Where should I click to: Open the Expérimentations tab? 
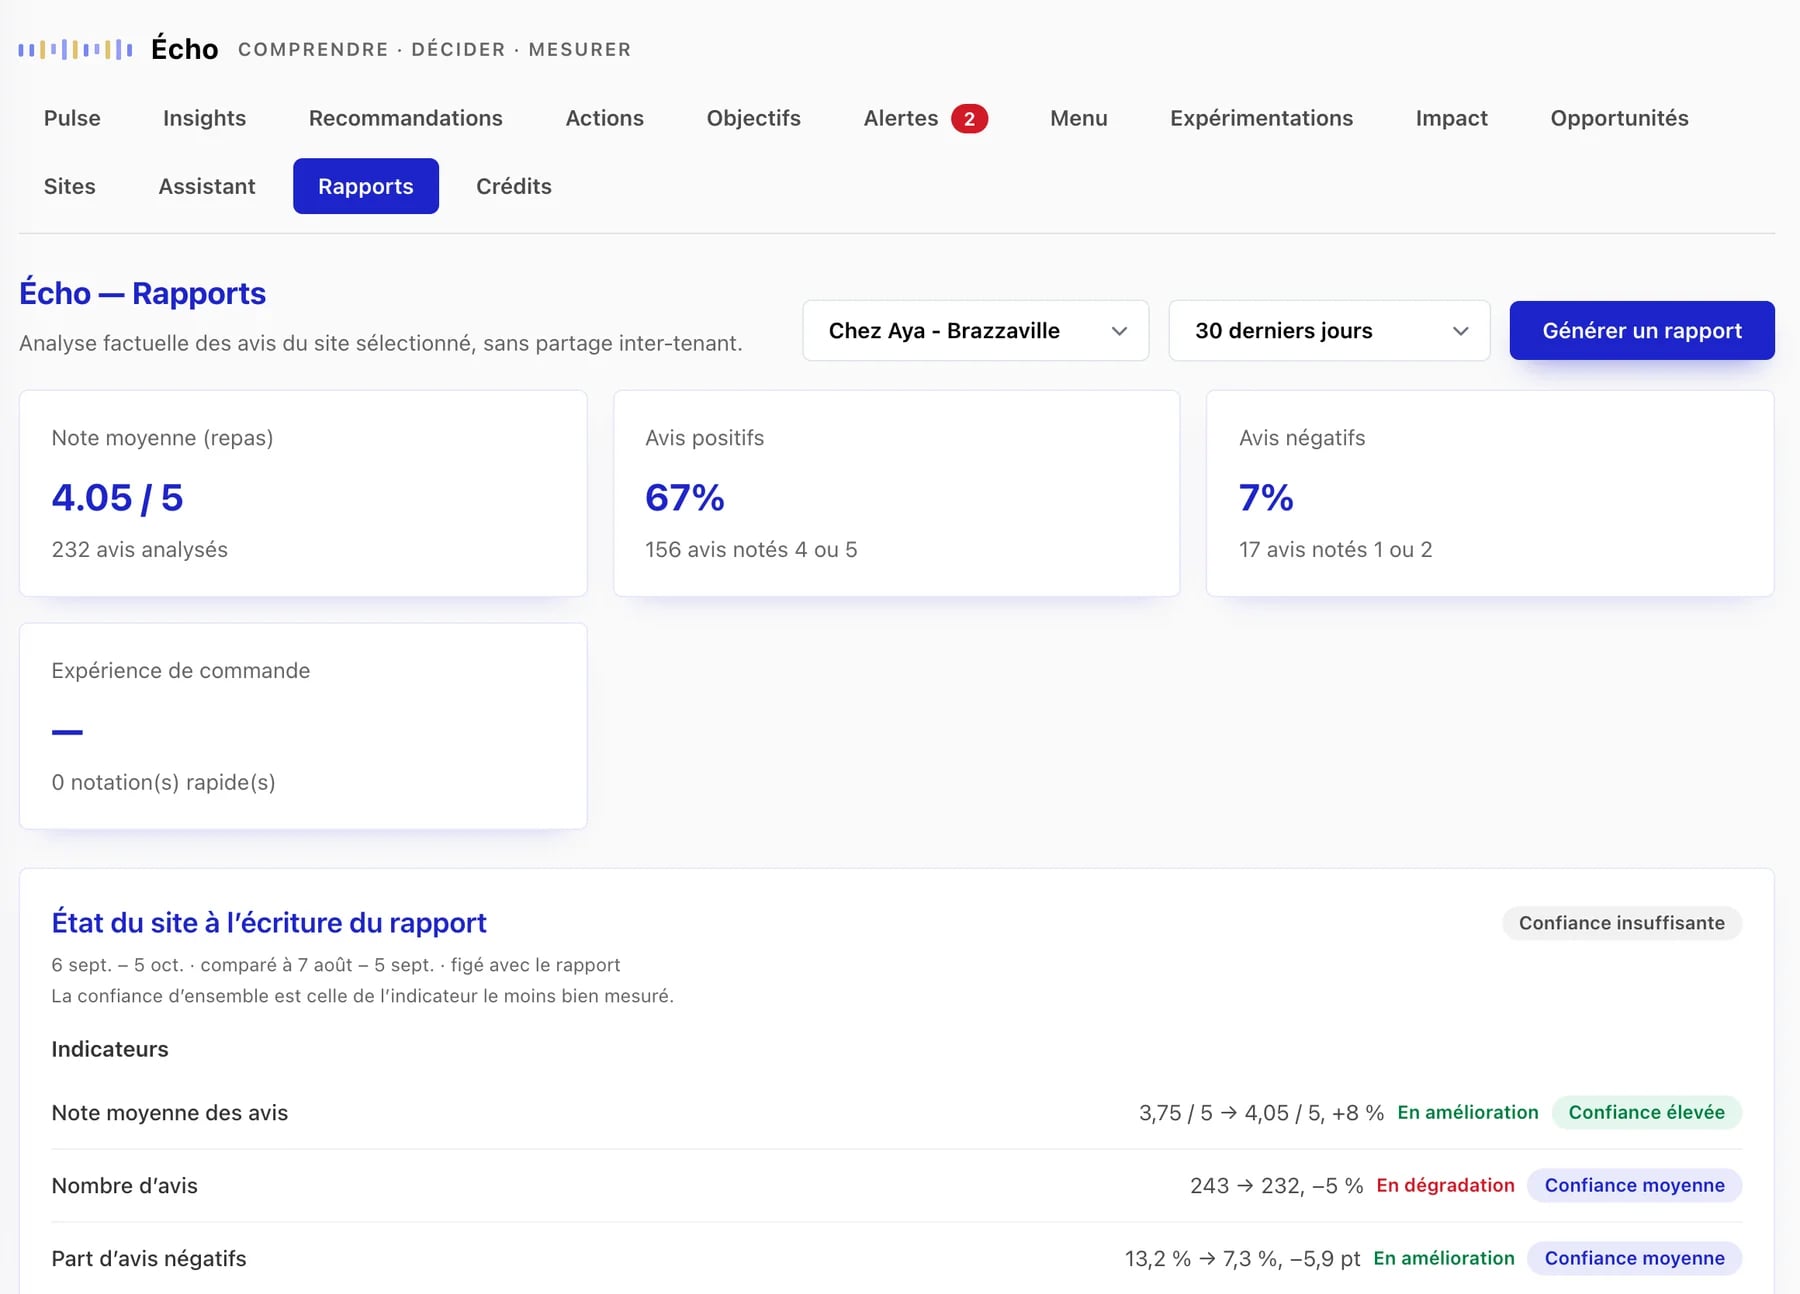tap(1261, 118)
